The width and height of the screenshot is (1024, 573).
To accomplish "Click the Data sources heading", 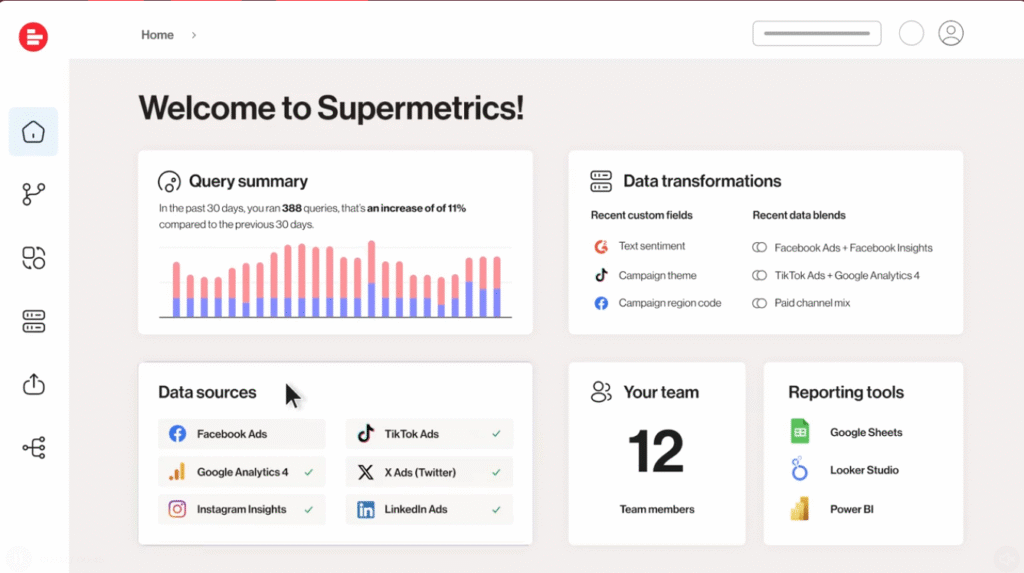I will click(x=207, y=392).
